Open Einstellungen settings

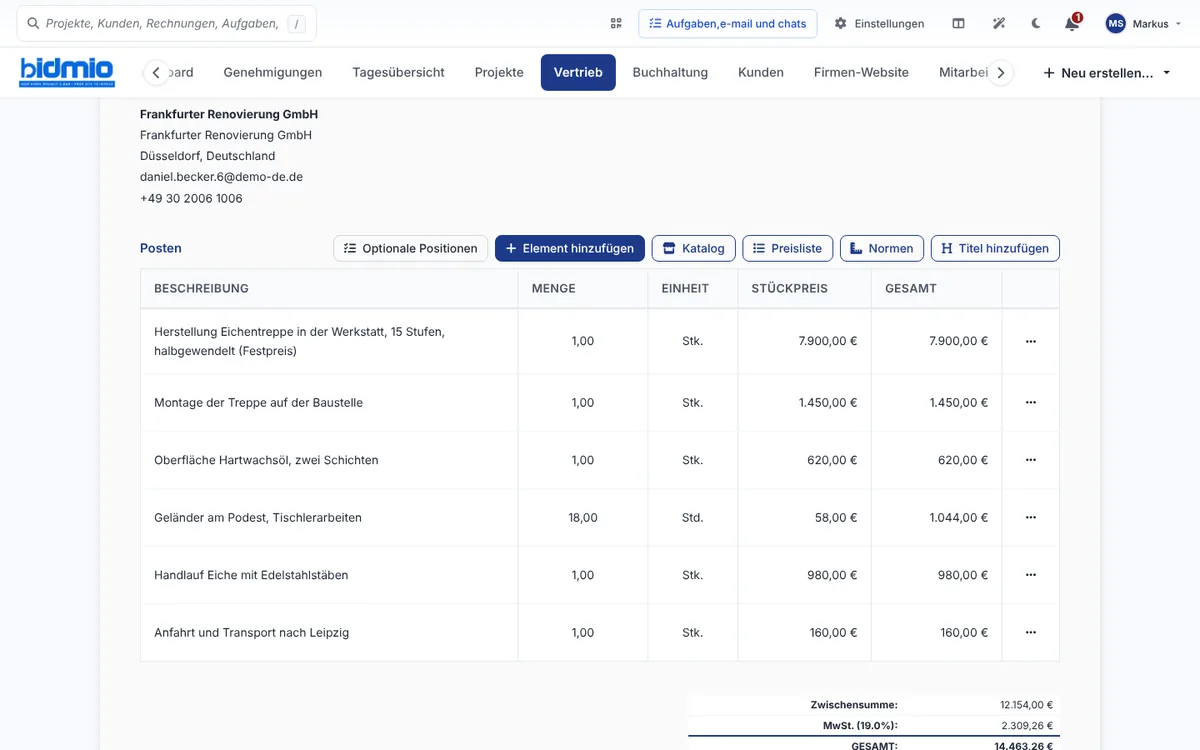tap(880, 23)
